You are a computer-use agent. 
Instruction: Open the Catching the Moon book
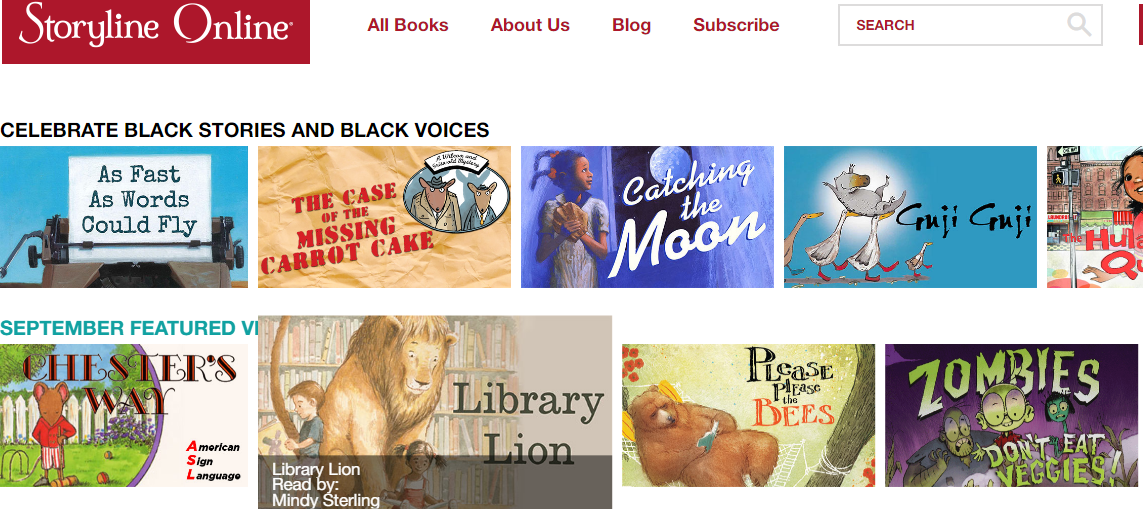[647, 217]
